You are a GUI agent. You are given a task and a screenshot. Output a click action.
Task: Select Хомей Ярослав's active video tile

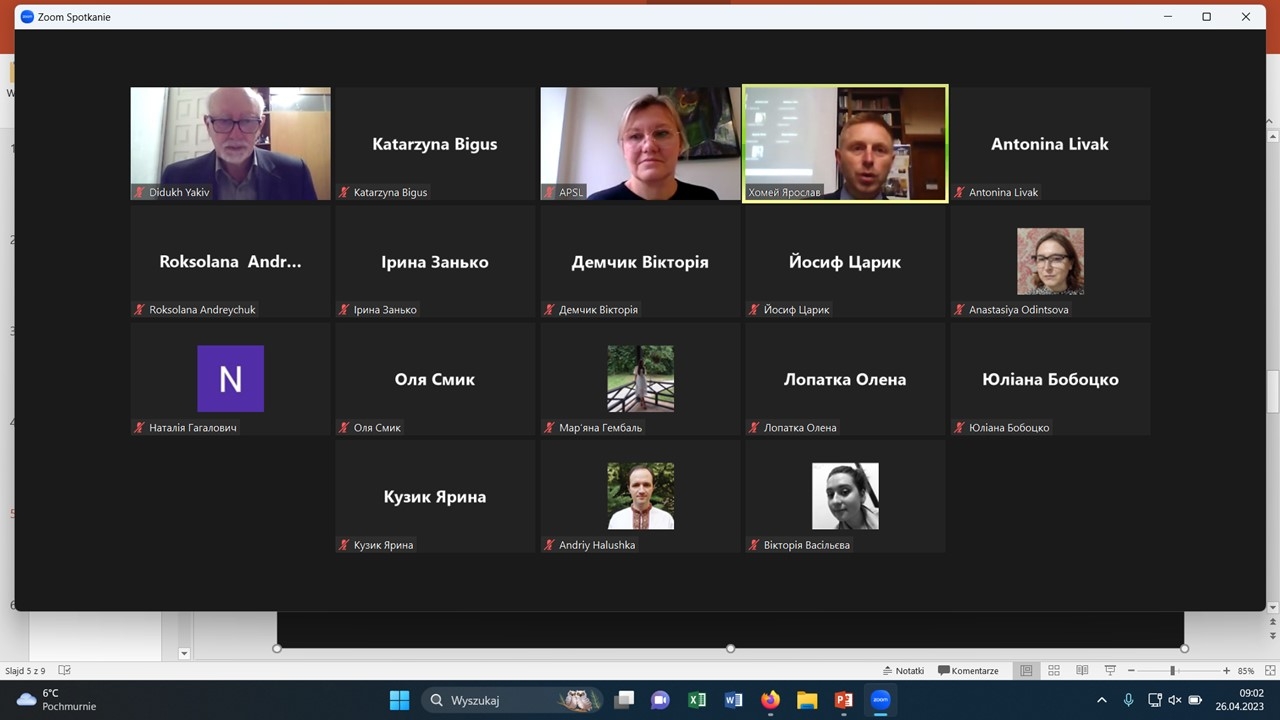pos(845,143)
